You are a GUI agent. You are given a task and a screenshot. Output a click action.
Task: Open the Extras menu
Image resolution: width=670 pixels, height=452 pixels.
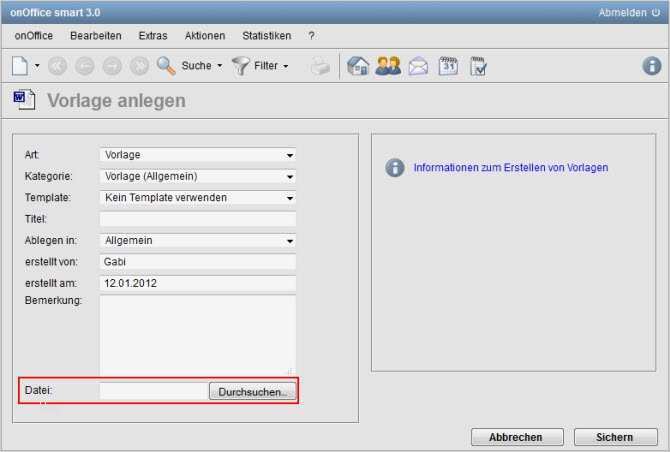153,36
